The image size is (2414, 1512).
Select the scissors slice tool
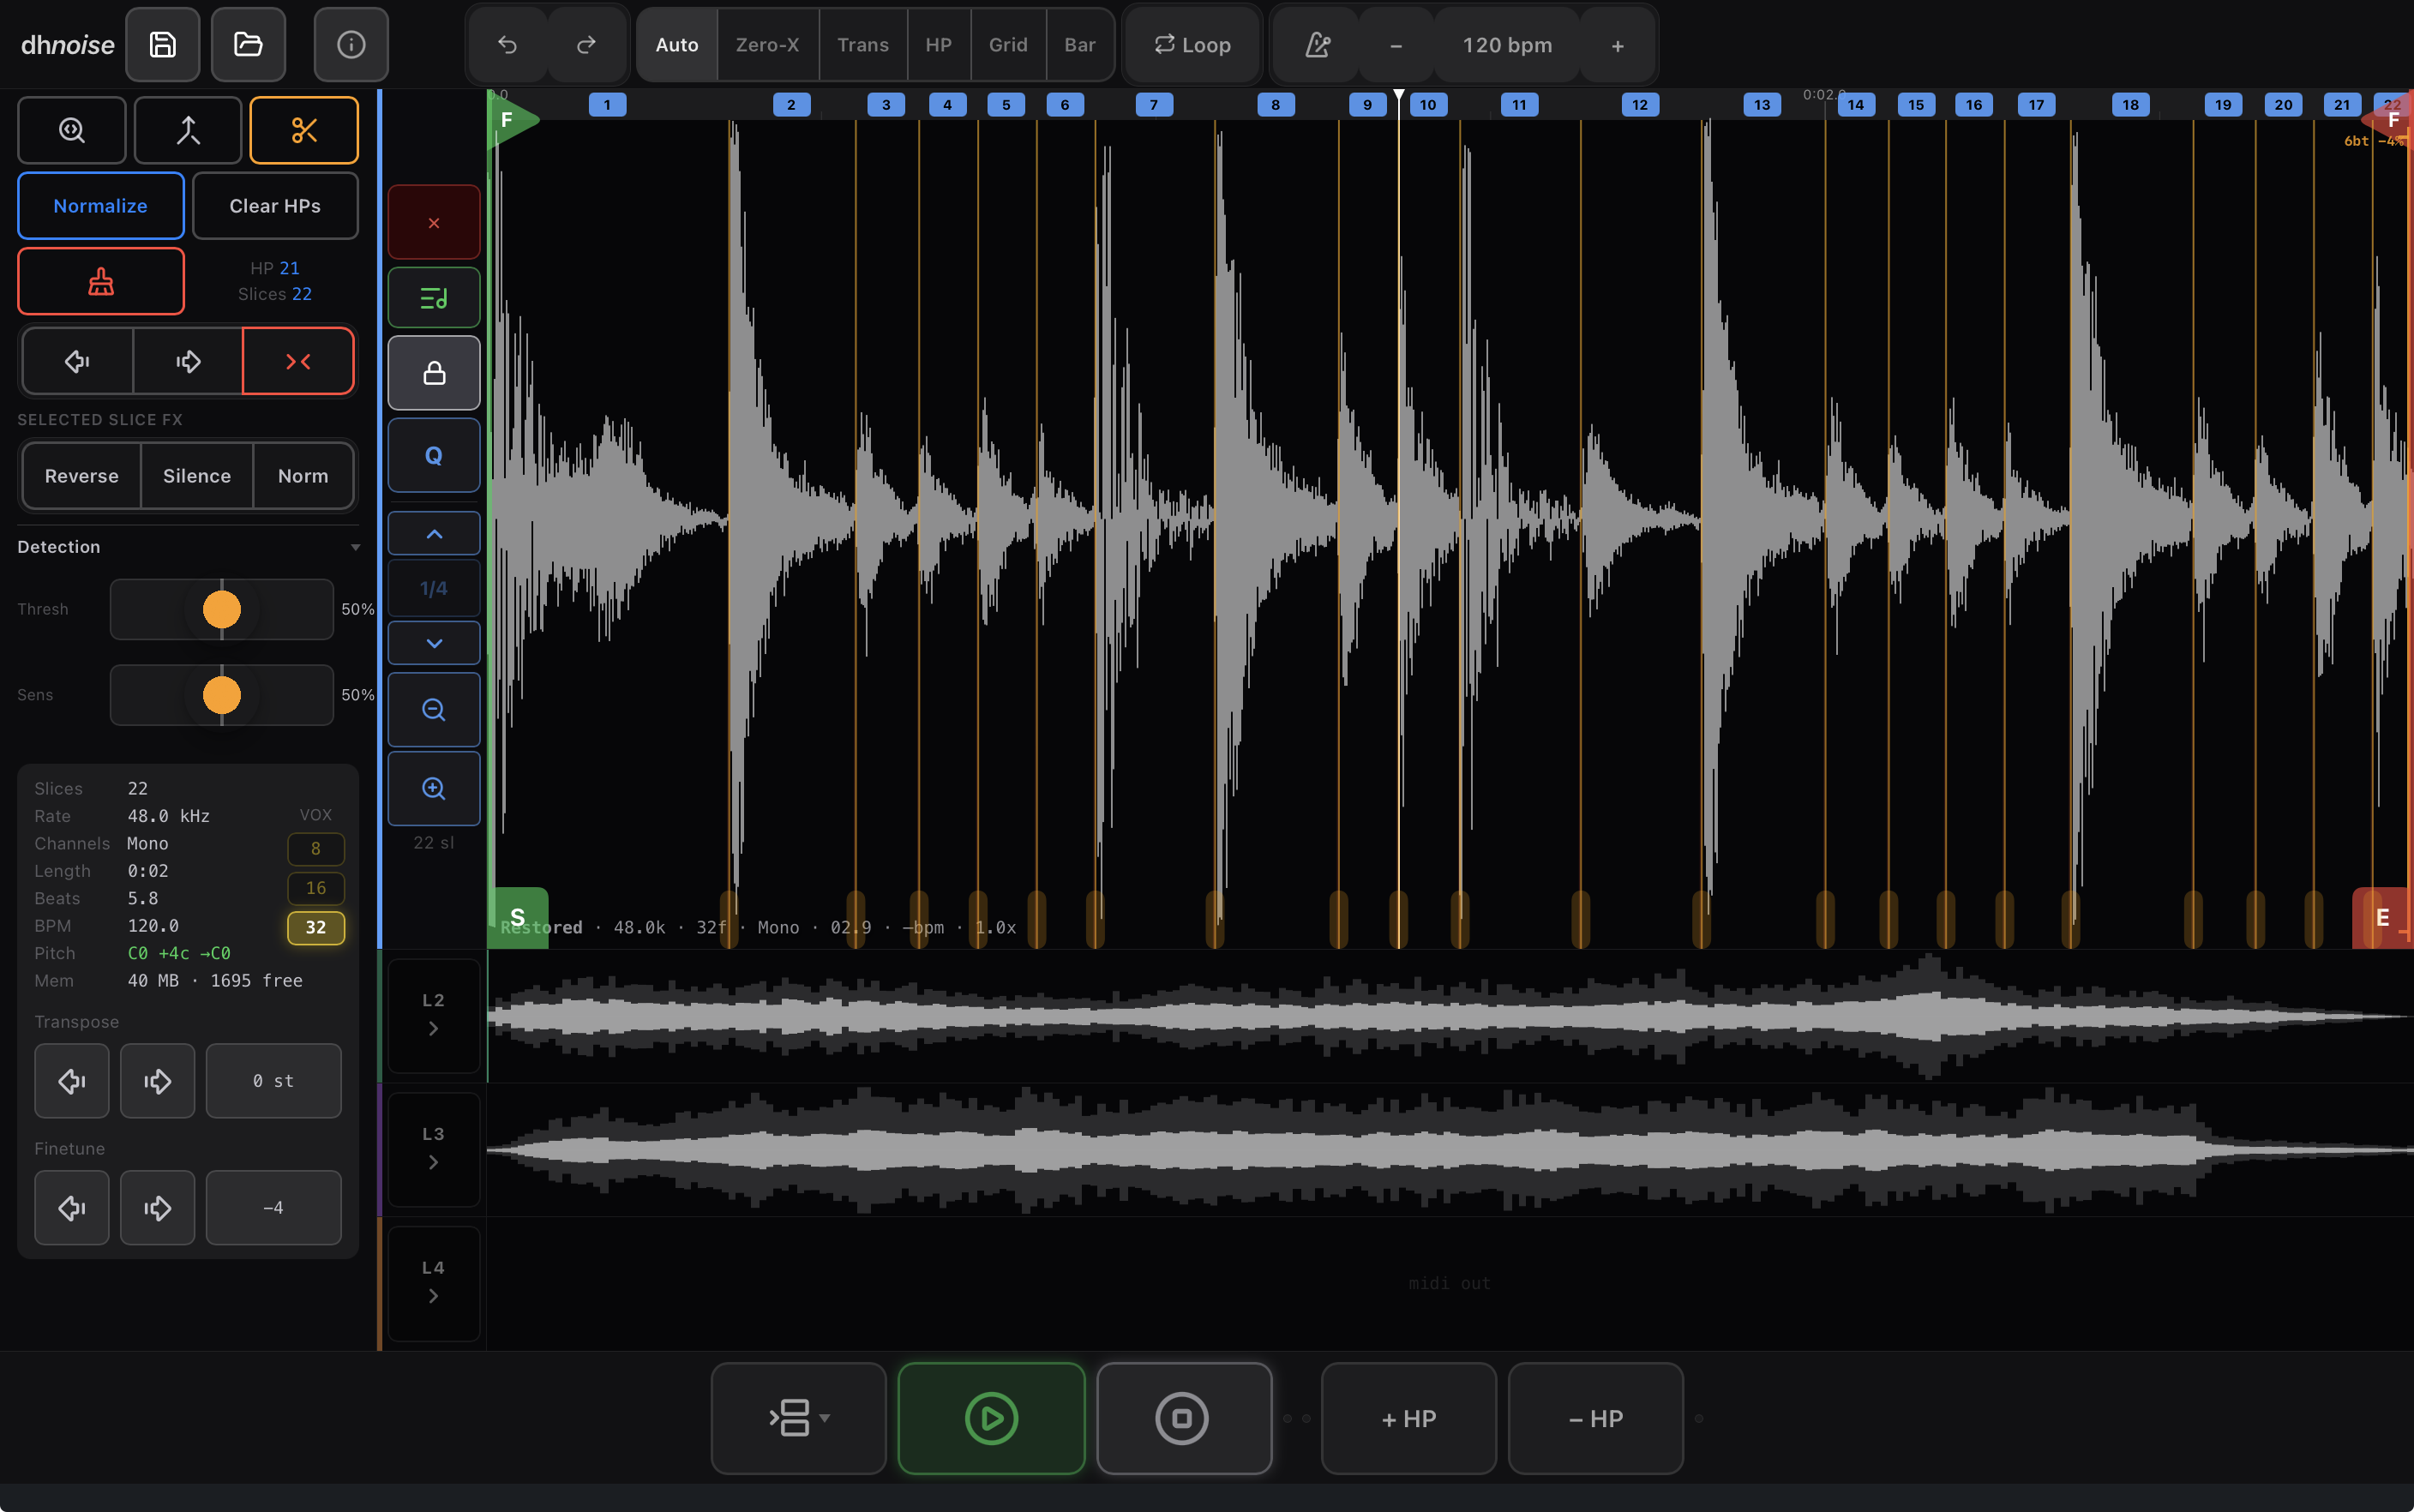(304, 130)
